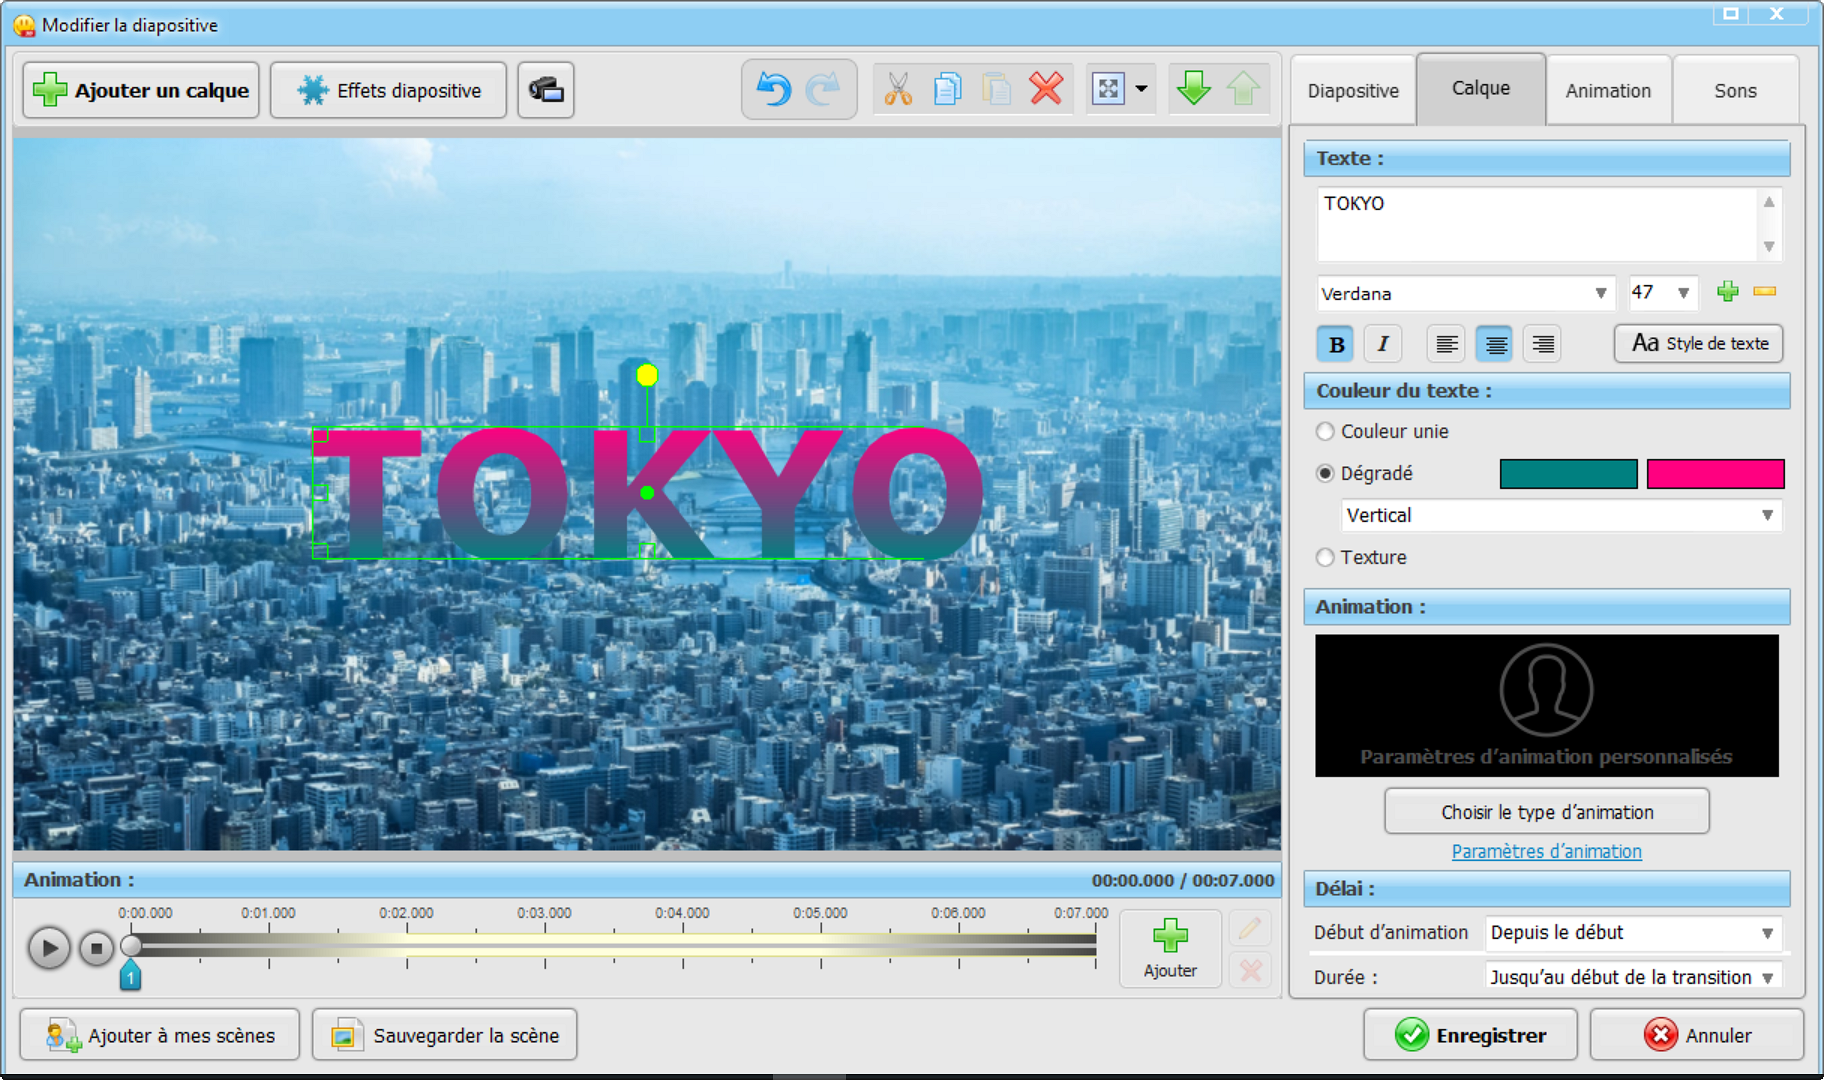
Task: Undo the last action
Action: pos(773,89)
